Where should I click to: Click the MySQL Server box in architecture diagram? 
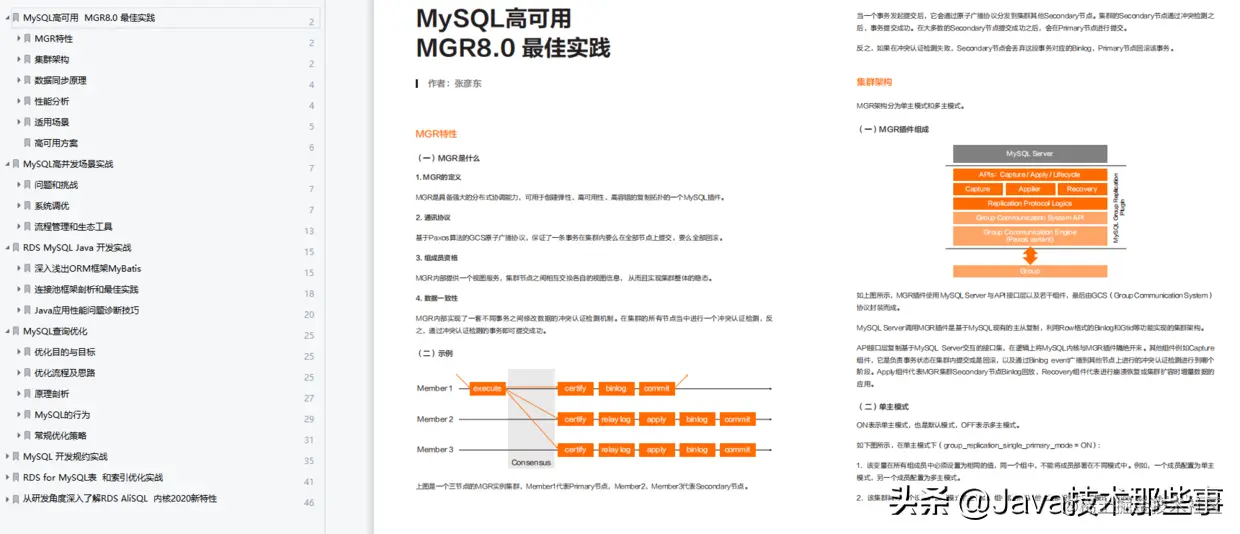pyautogui.click(x=1029, y=154)
